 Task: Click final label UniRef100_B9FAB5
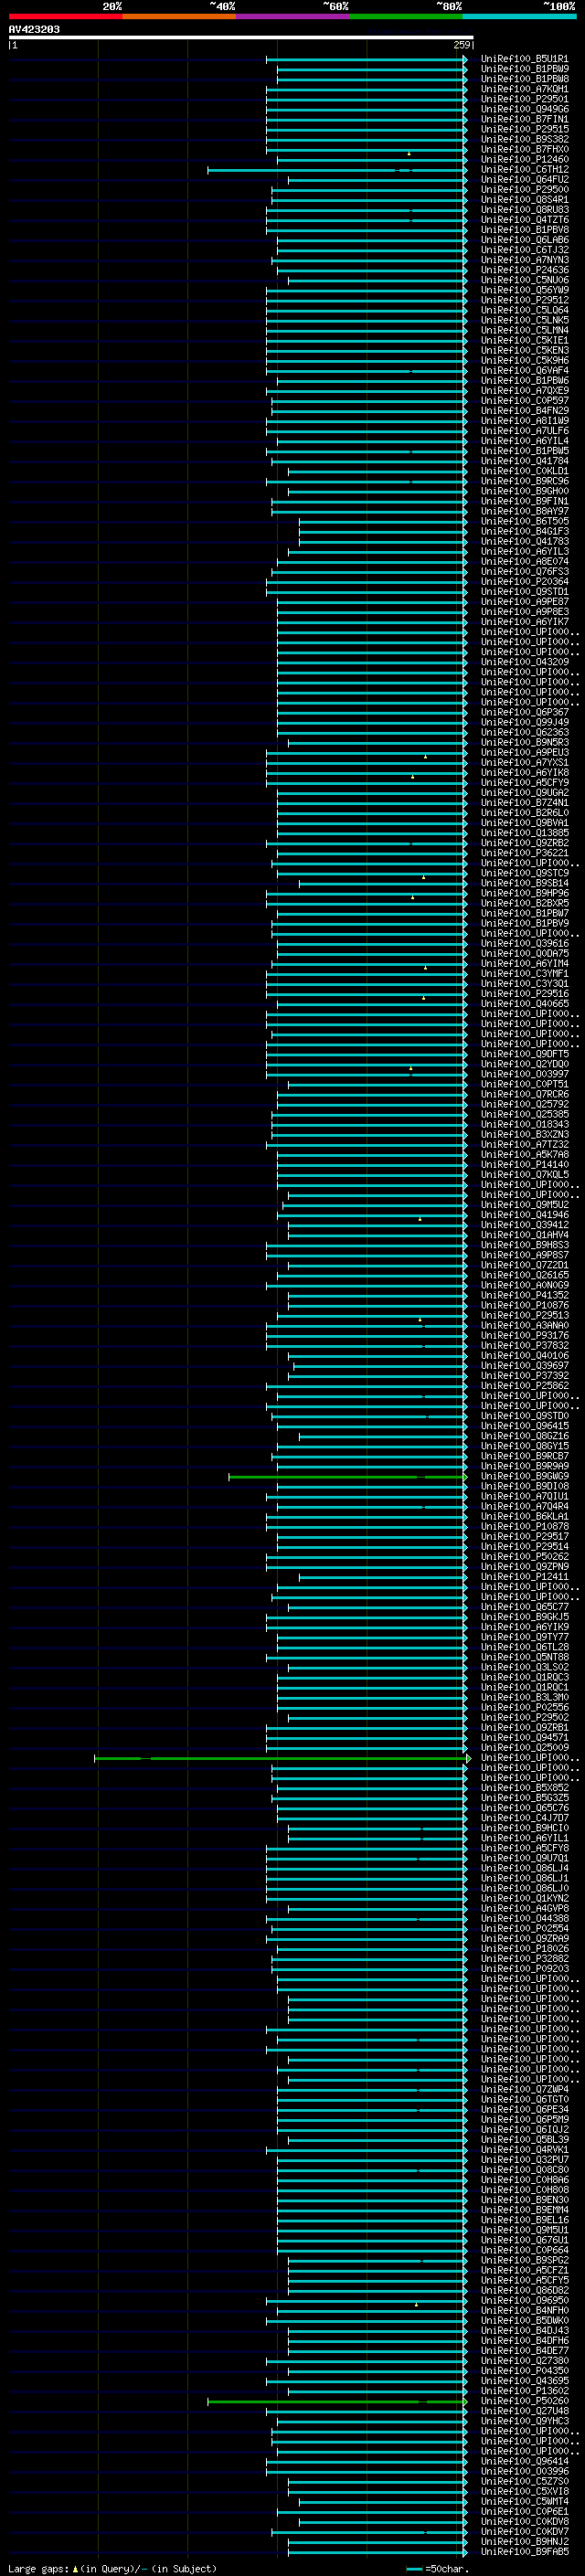(x=524, y=2551)
